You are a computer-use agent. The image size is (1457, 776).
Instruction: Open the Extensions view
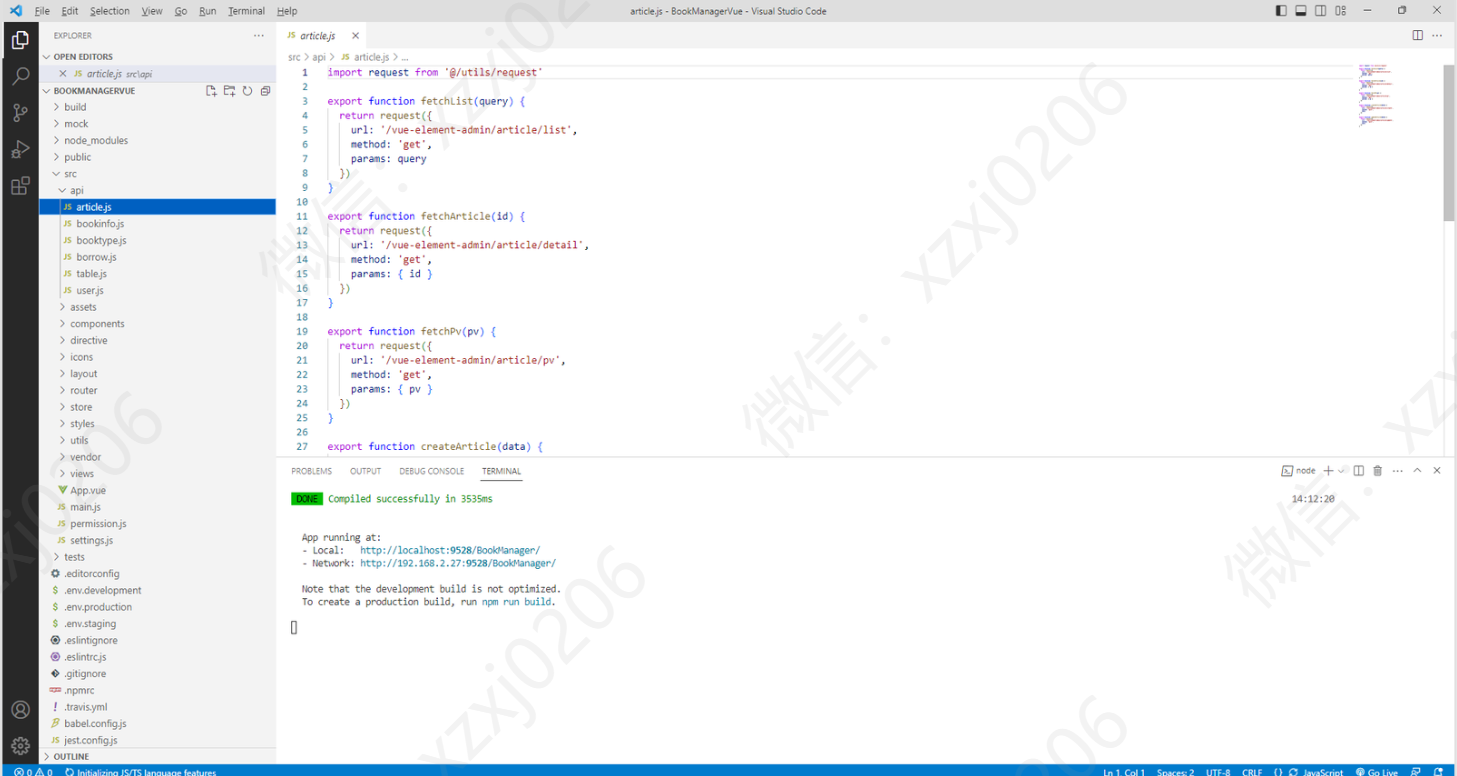[20, 186]
